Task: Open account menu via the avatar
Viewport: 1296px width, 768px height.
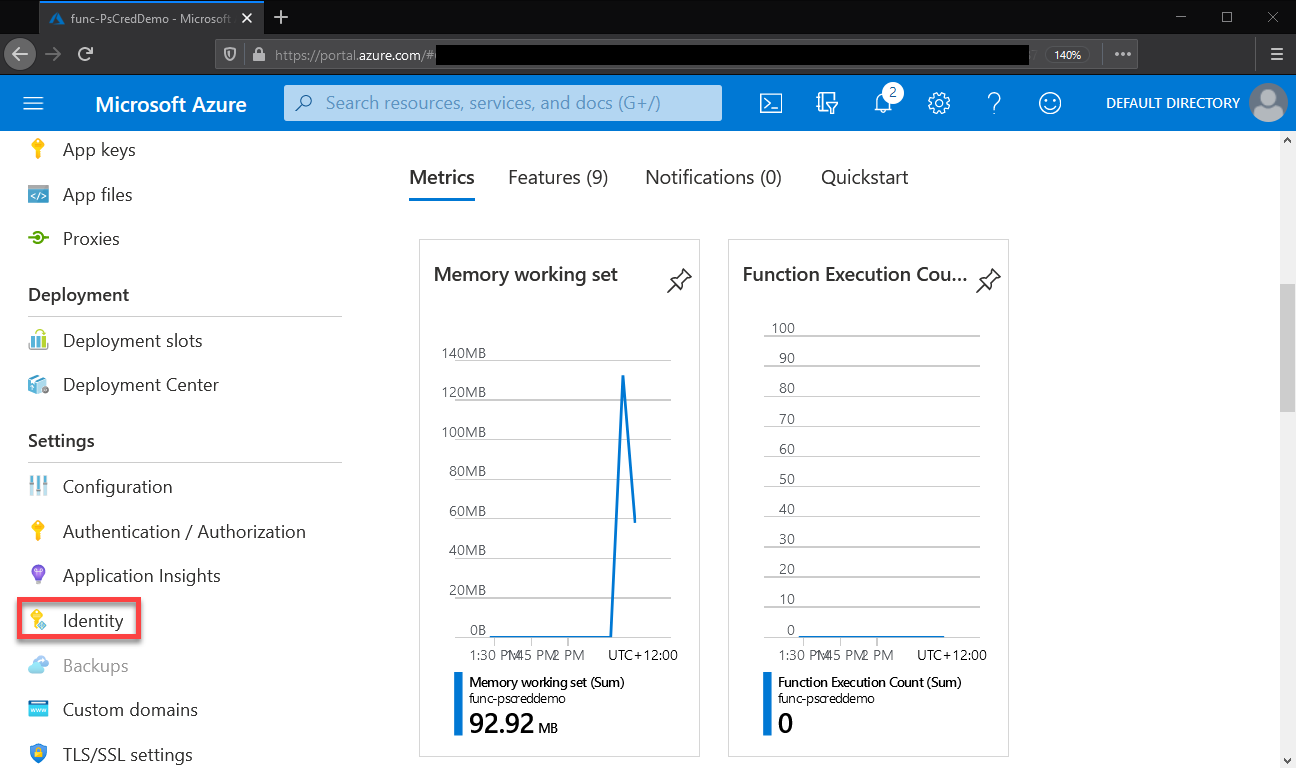Action: (1269, 103)
